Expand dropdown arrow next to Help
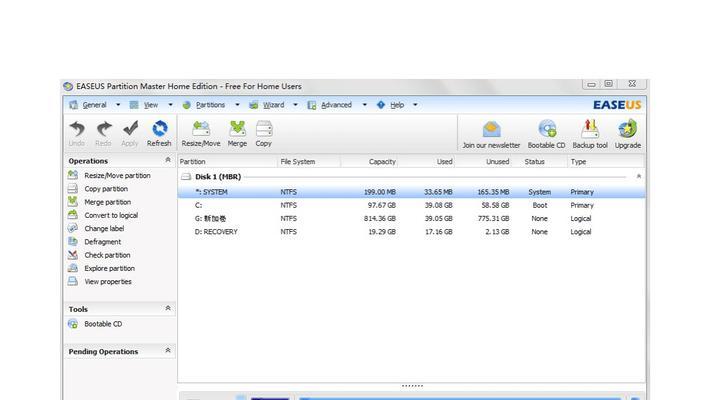The height and width of the screenshot is (400, 707). [415, 105]
